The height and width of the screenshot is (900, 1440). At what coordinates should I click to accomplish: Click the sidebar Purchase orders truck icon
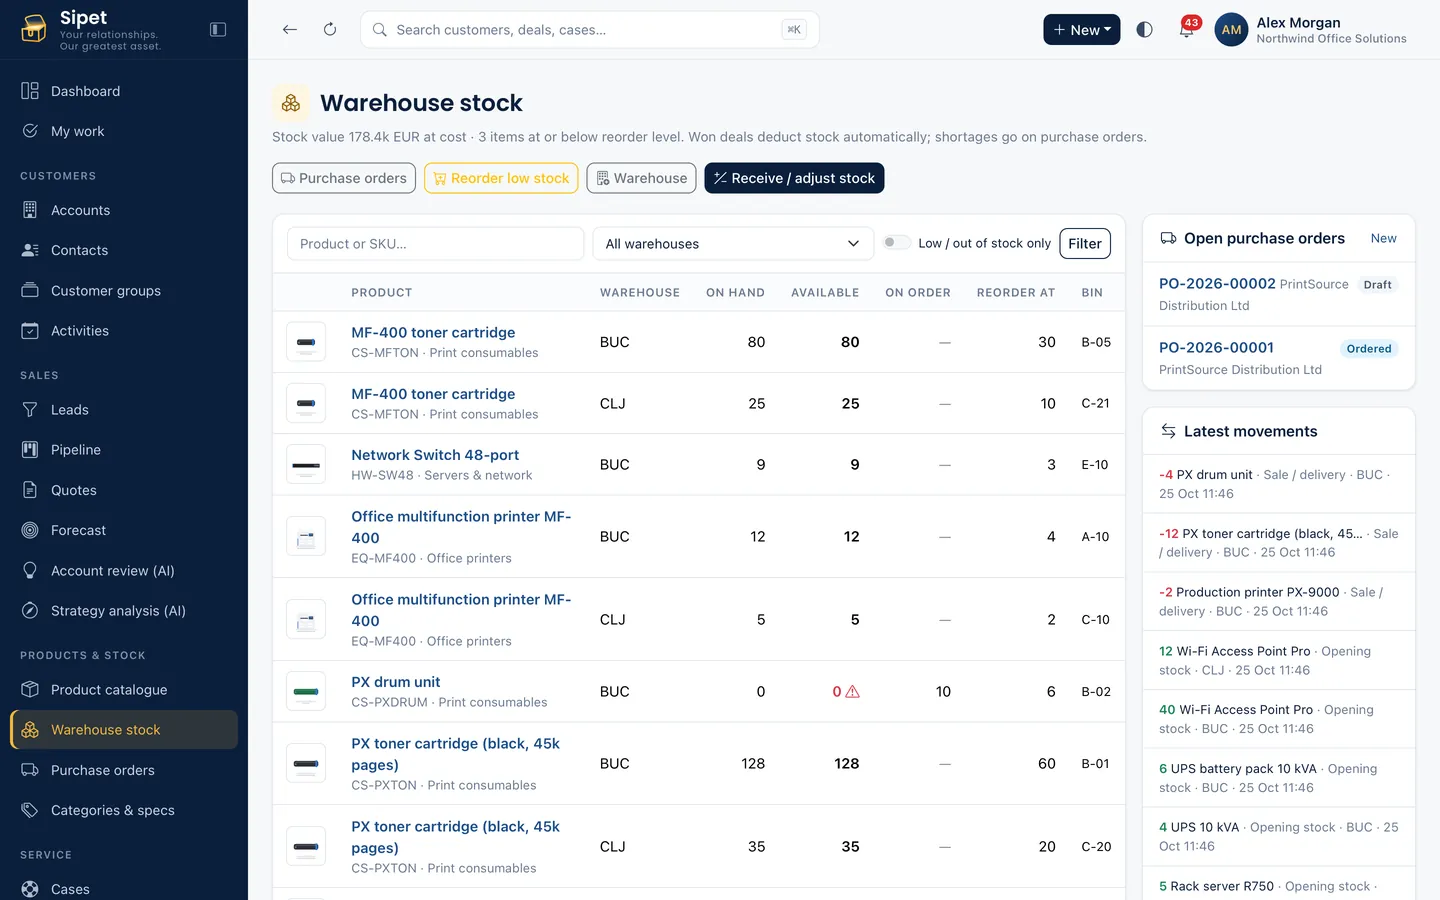[x=30, y=770]
